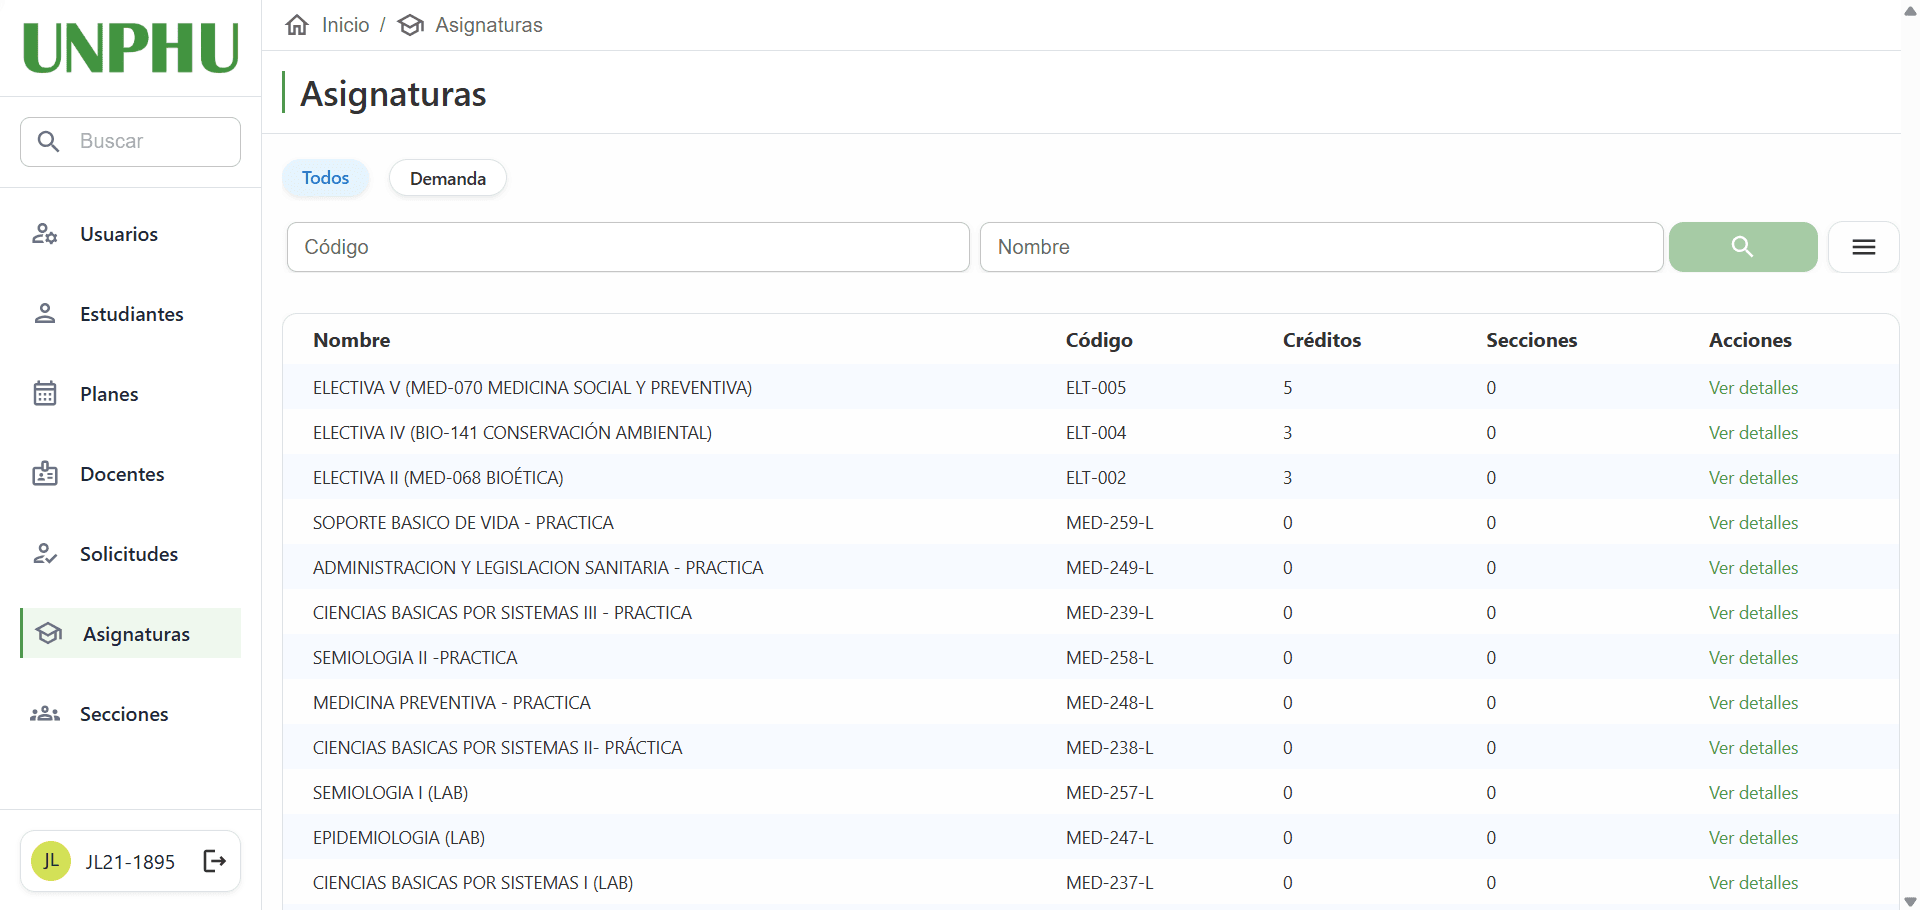Open Ver detalles for MED-249-L
This screenshot has width=1920, height=910.
click(1753, 568)
